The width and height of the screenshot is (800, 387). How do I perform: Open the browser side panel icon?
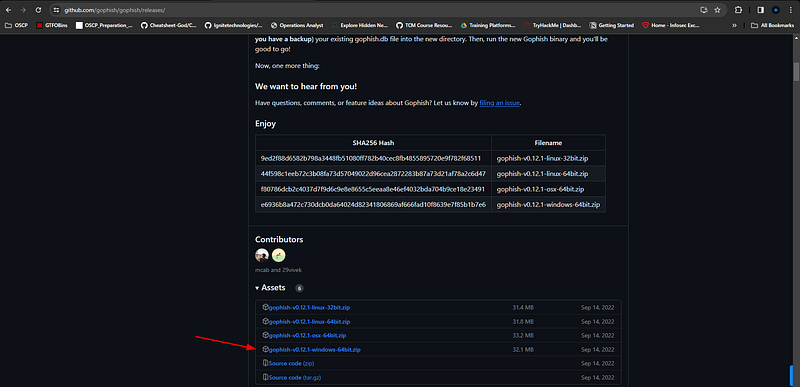pos(760,10)
